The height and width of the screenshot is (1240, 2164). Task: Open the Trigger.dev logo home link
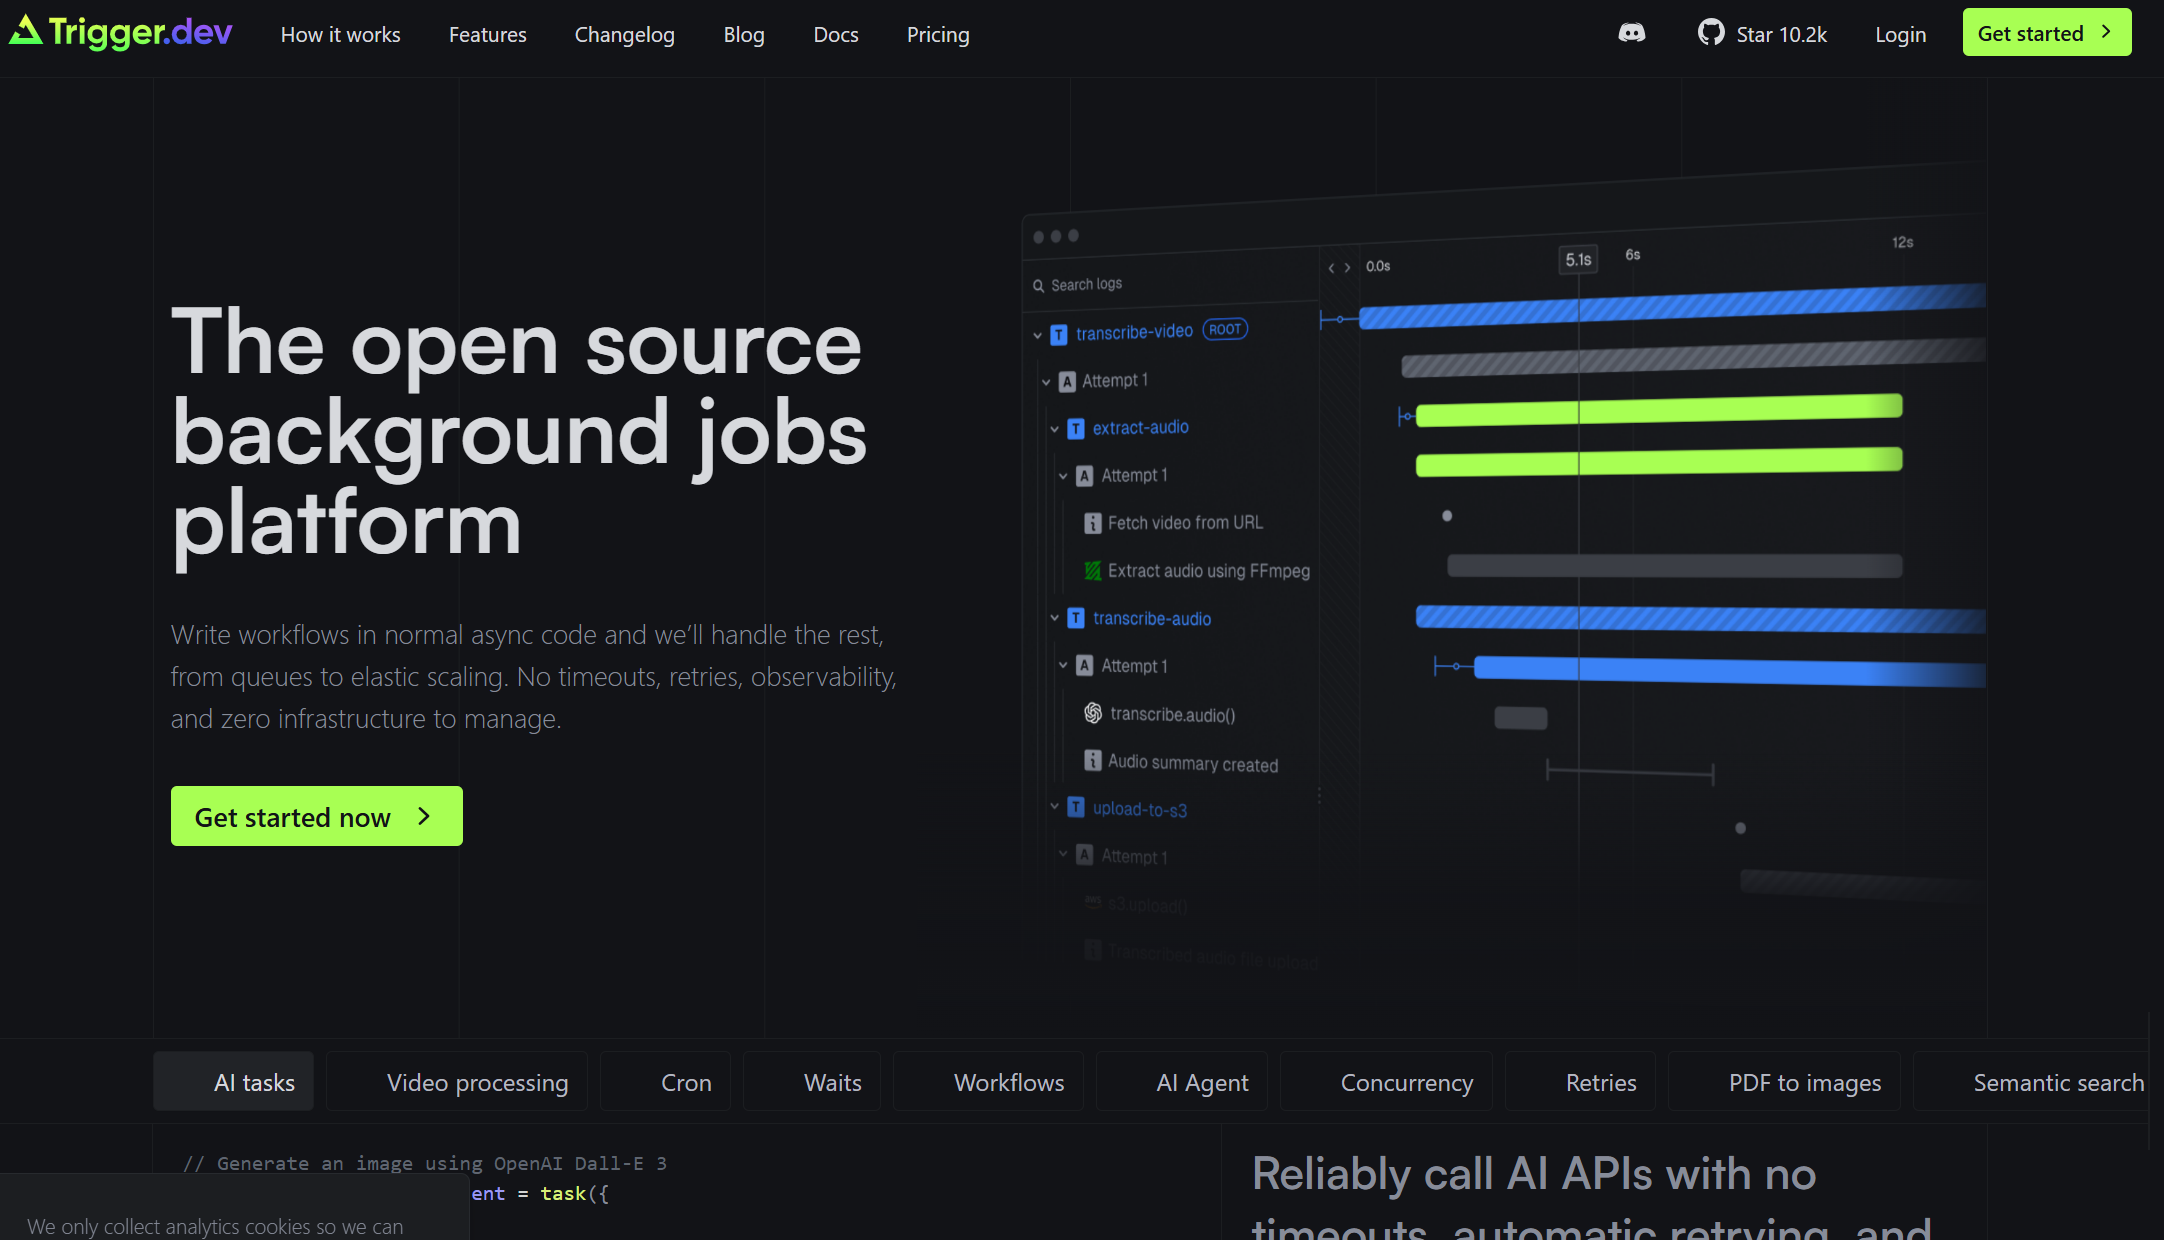tap(121, 33)
